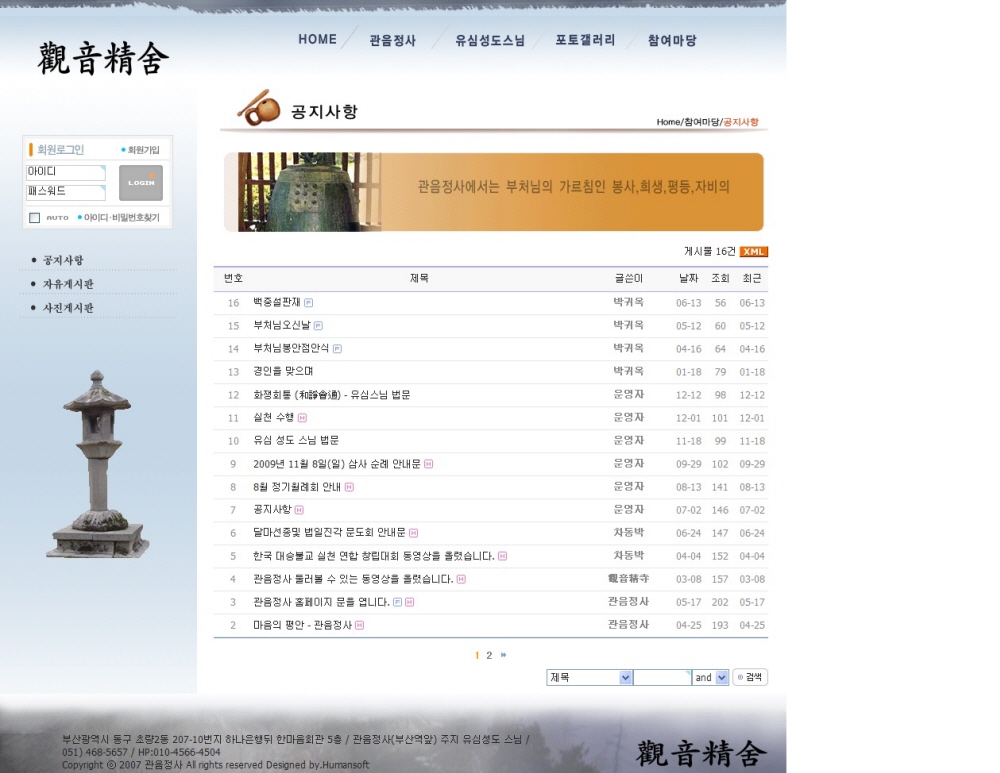Go to page 2 of the list
The image size is (1000, 773).
pos(489,655)
